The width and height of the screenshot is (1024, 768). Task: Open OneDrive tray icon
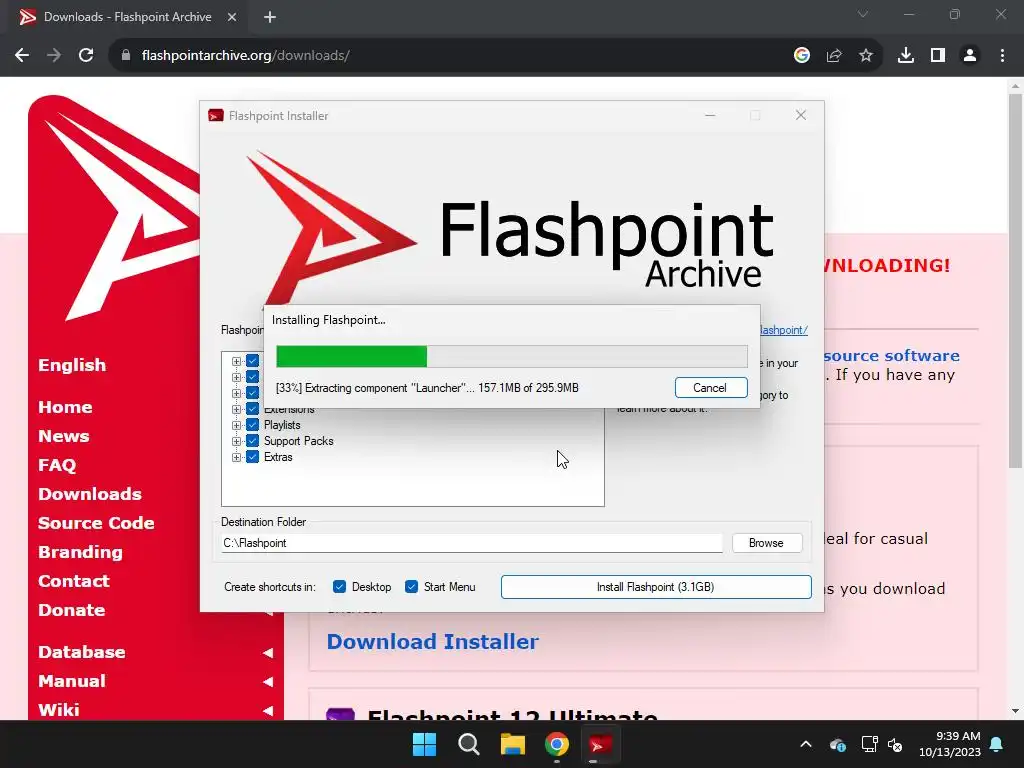[x=837, y=744]
